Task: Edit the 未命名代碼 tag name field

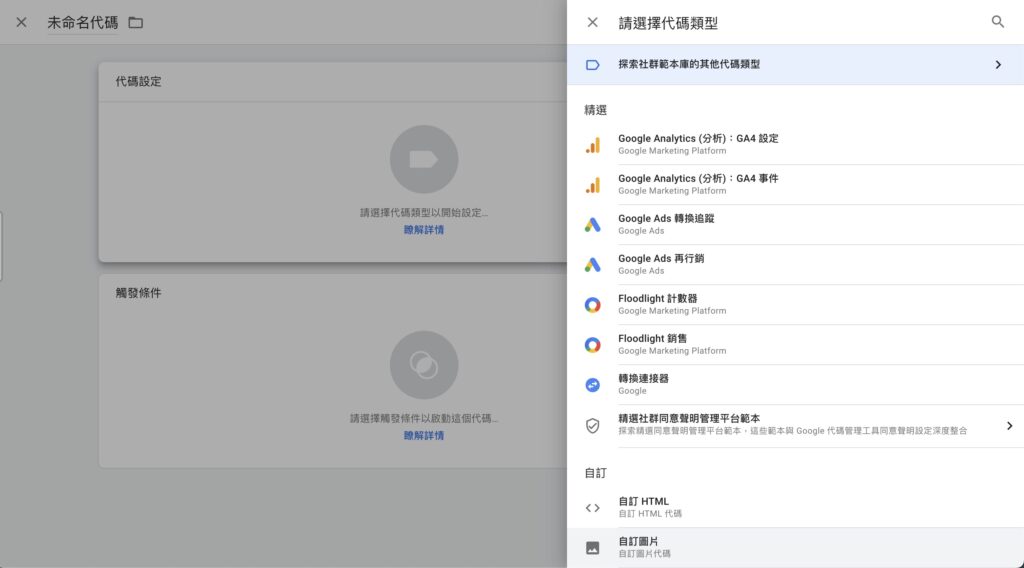Action: (82, 23)
